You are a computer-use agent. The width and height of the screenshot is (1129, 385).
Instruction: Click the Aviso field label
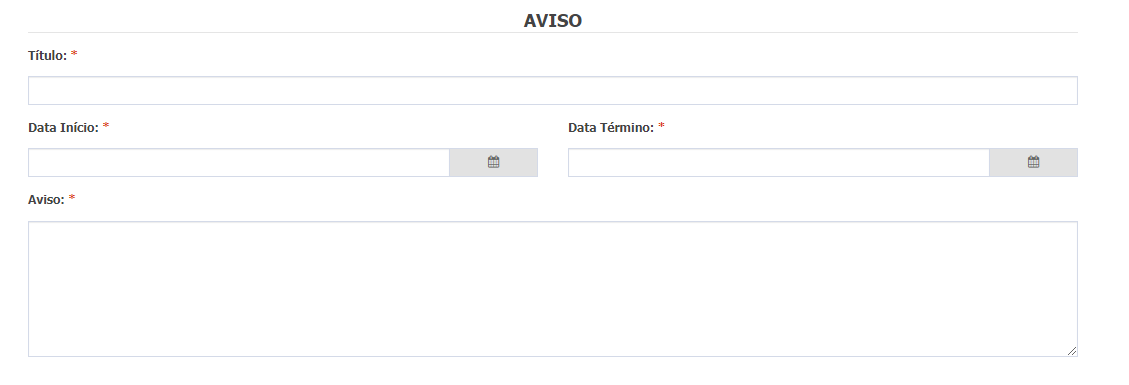click(46, 199)
